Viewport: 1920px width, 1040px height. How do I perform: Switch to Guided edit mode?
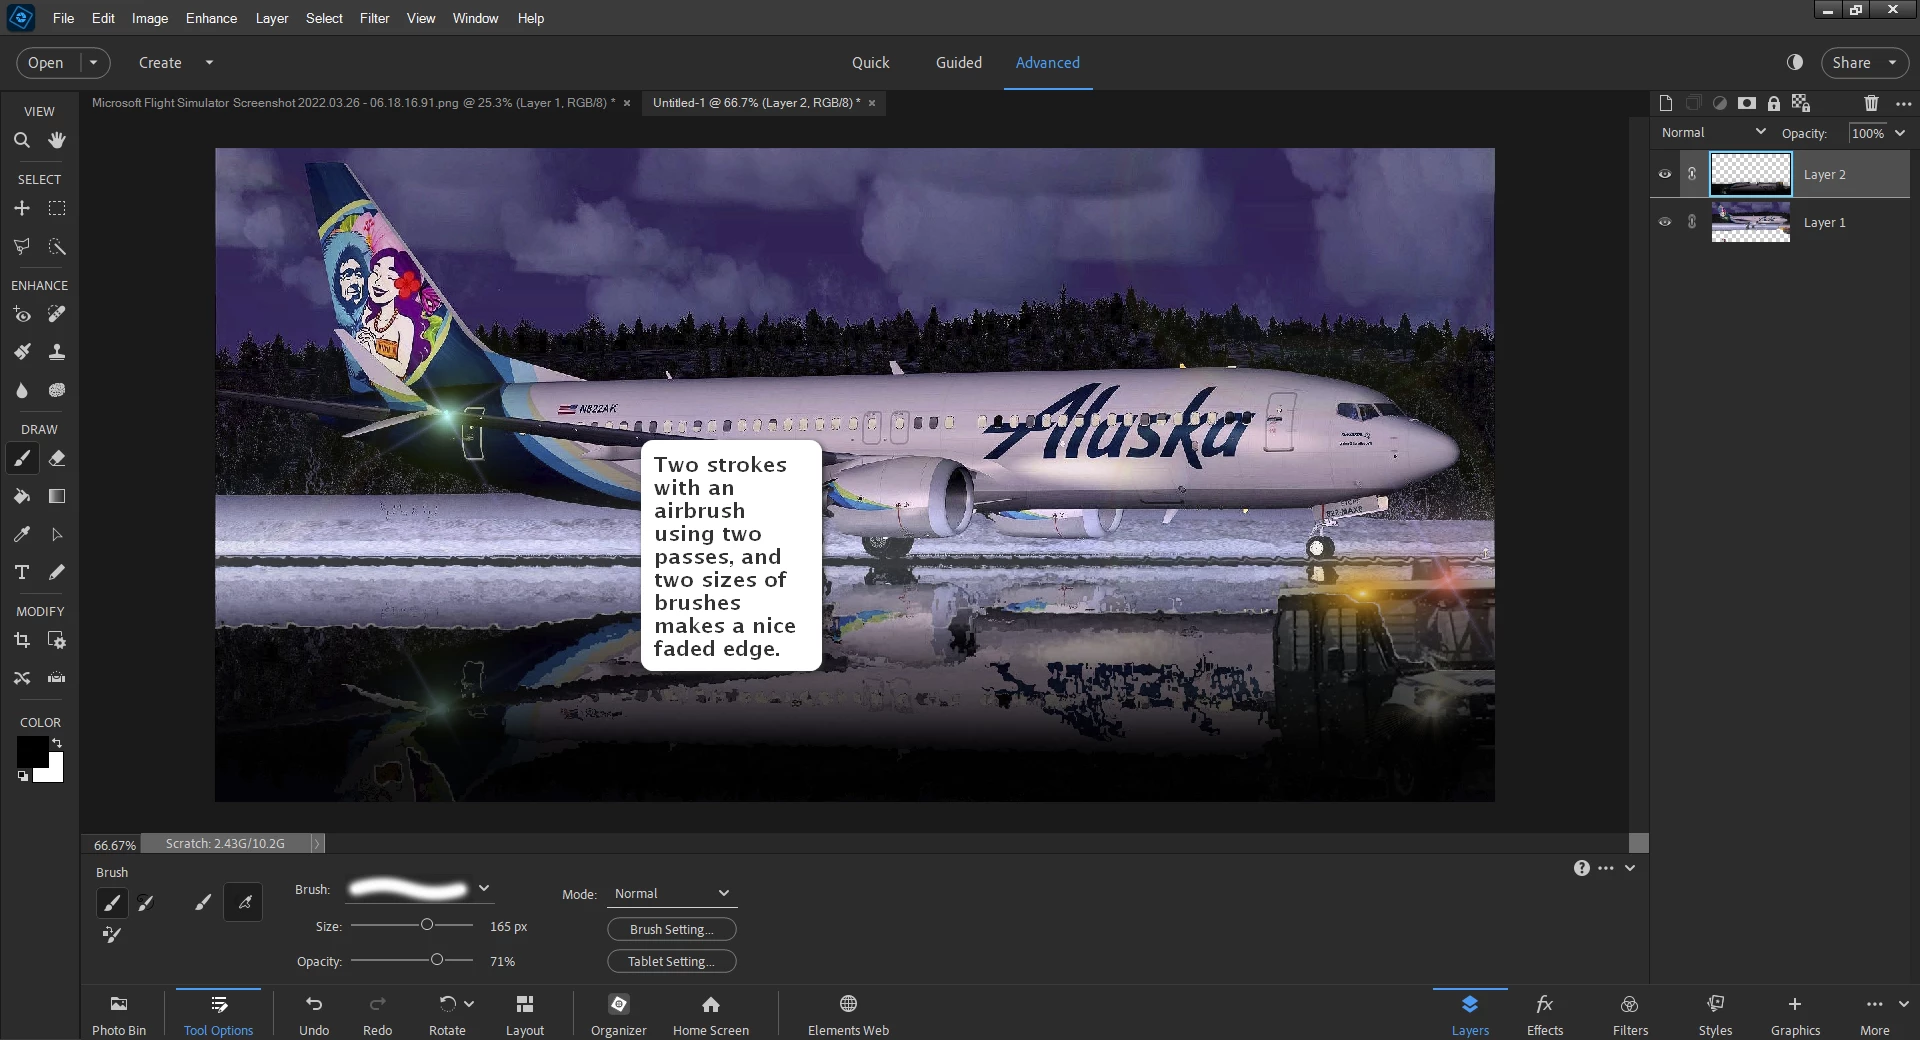(x=958, y=62)
